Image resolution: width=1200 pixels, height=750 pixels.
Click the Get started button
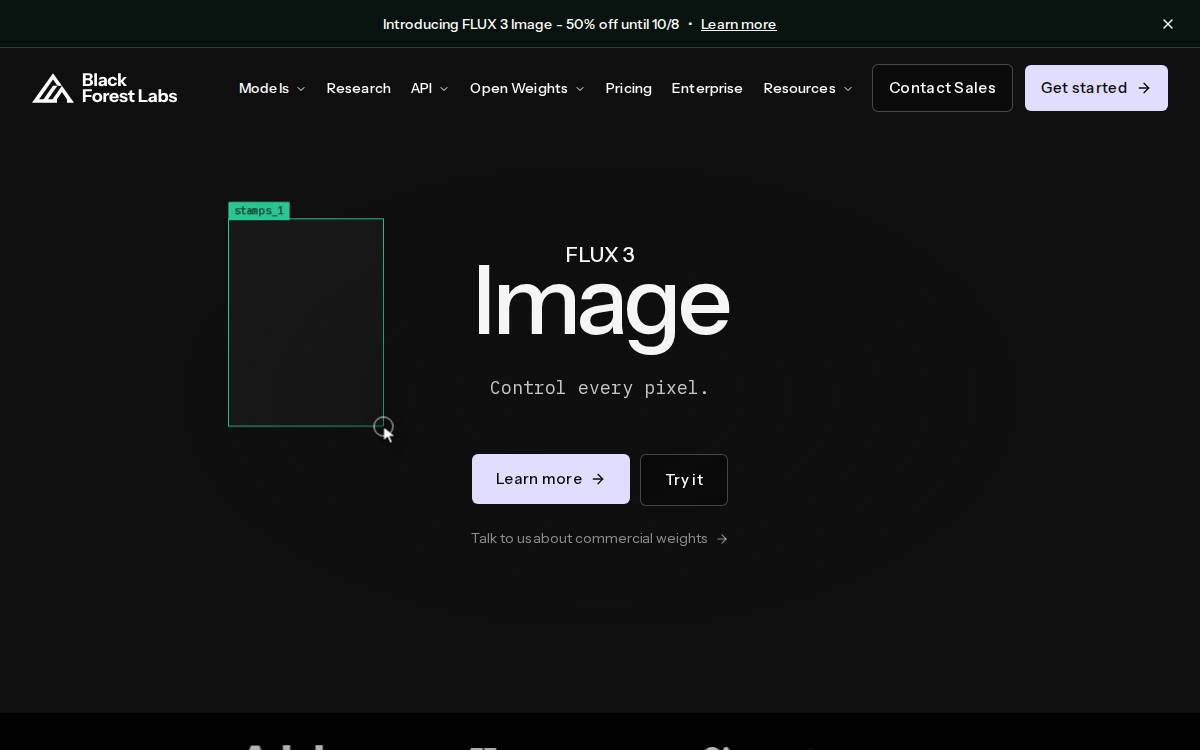coord(1096,88)
